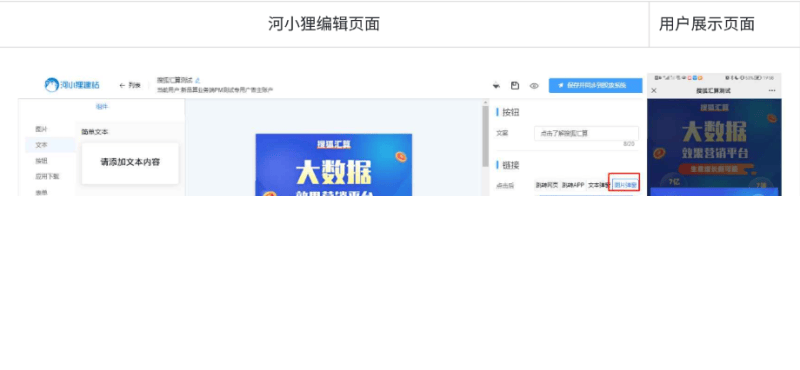
Task: Choose the 跳转网页 link option
Action: tap(546, 185)
